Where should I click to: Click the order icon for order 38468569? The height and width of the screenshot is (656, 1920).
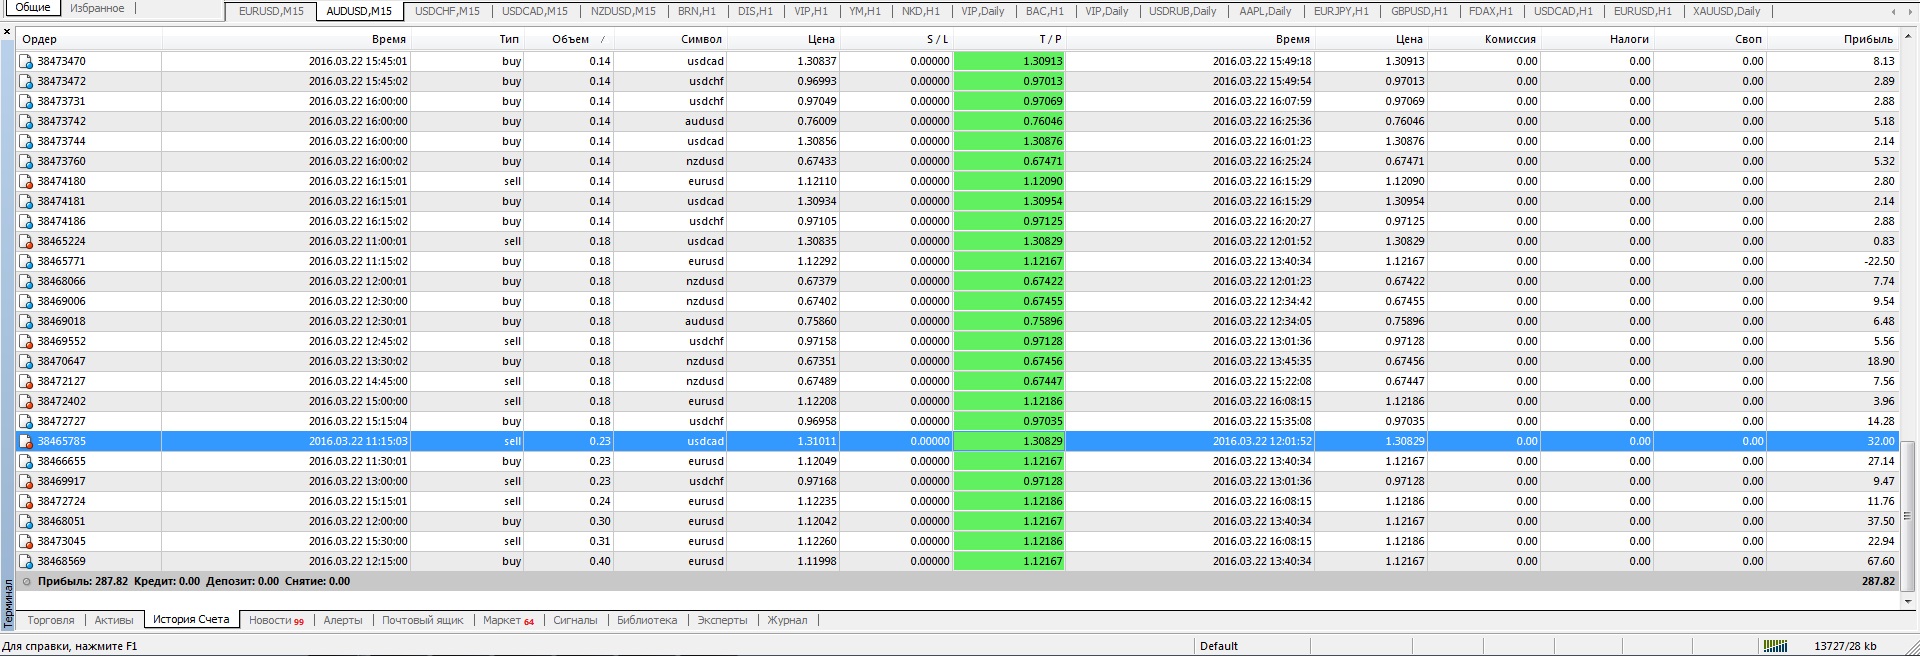[x=26, y=561]
